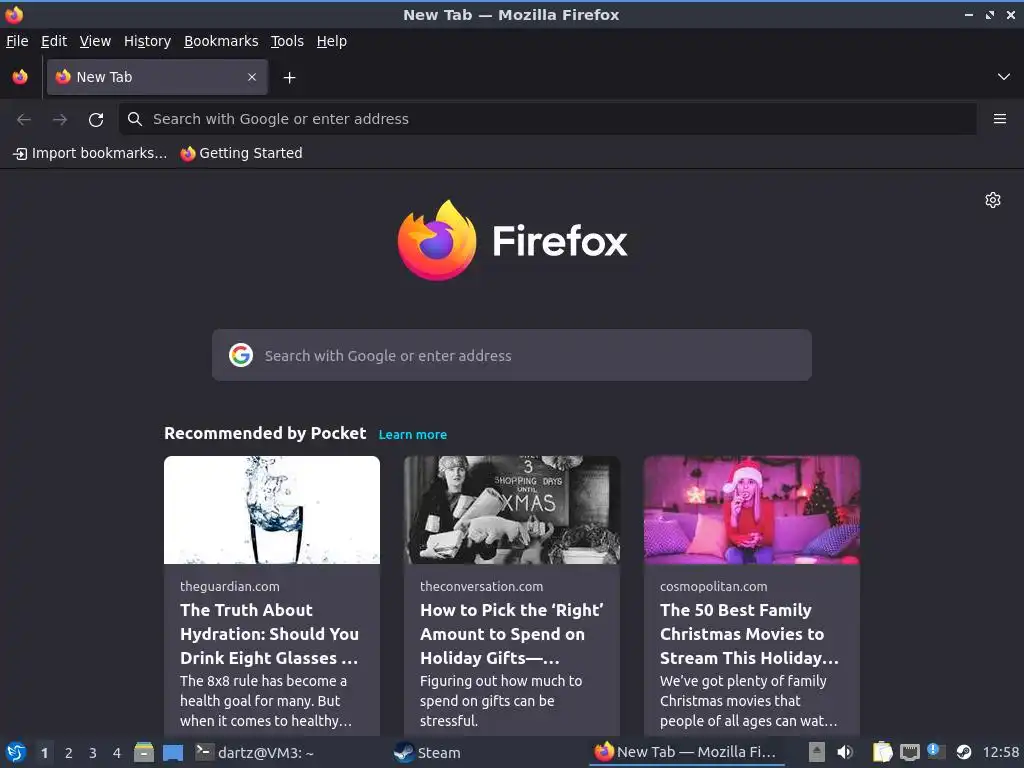The height and width of the screenshot is (768, 1024).
Task: Switch to virtual desktop 2
Action: pyautogui.click(x=69, y=753)
